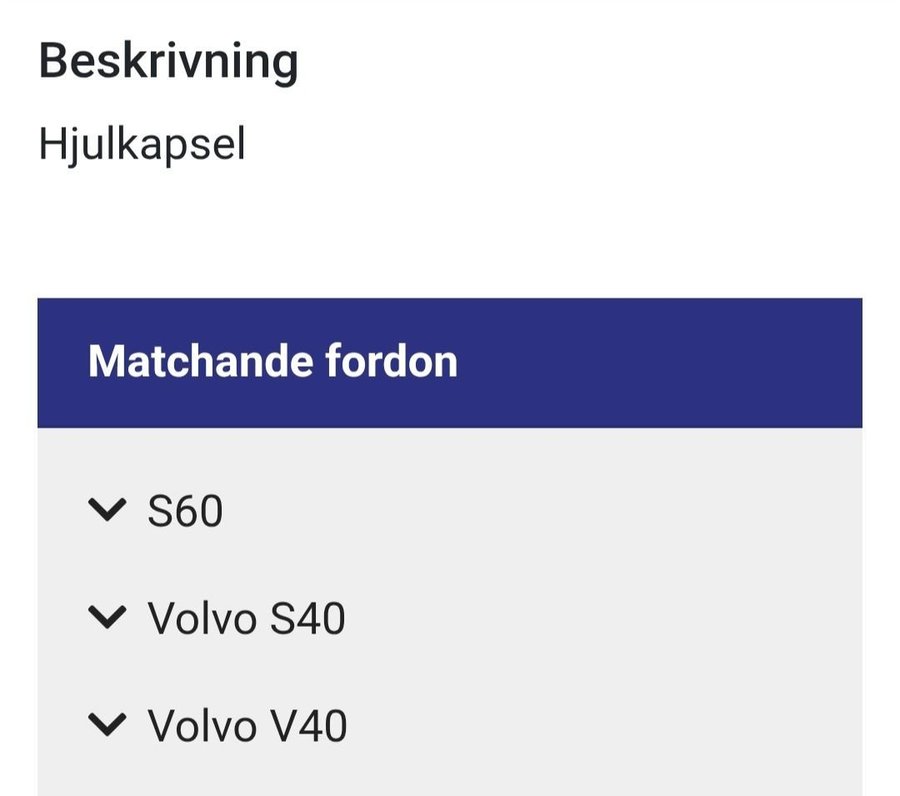900x796 pixels.
Task: Select the Volvo S40 model label
Action: (246, 618)
